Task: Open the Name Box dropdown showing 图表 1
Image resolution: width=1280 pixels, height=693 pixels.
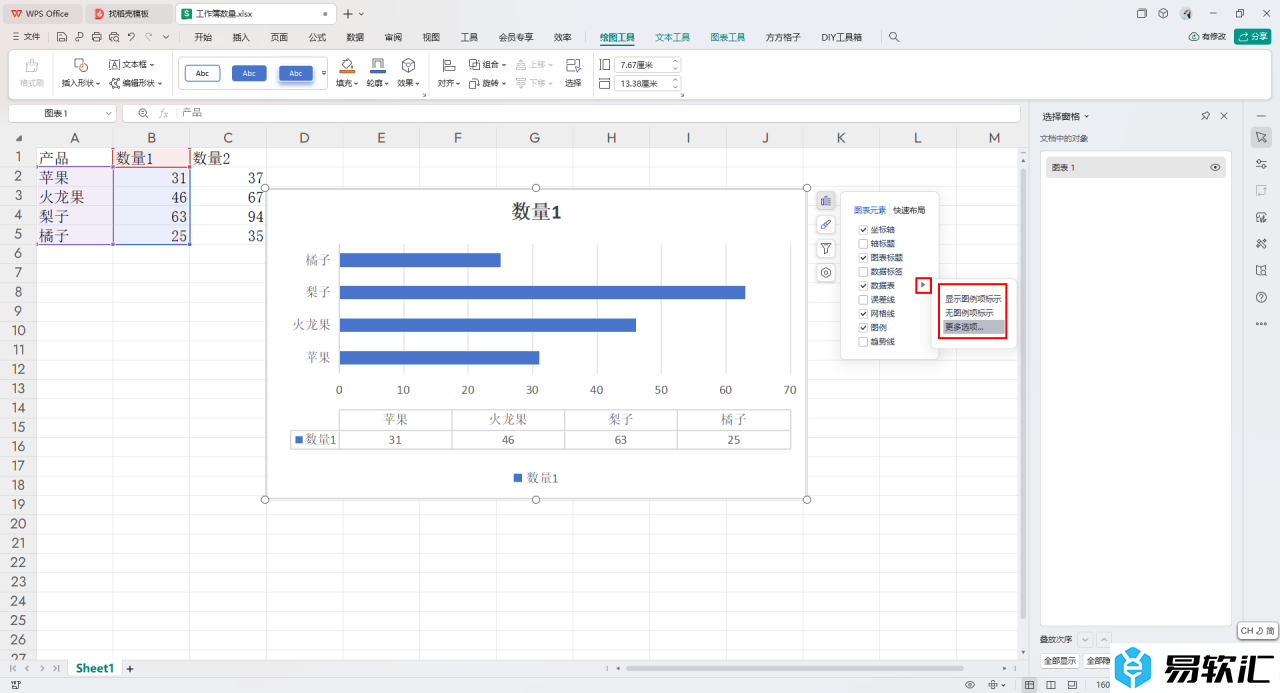Action: [x=109, y=113]
